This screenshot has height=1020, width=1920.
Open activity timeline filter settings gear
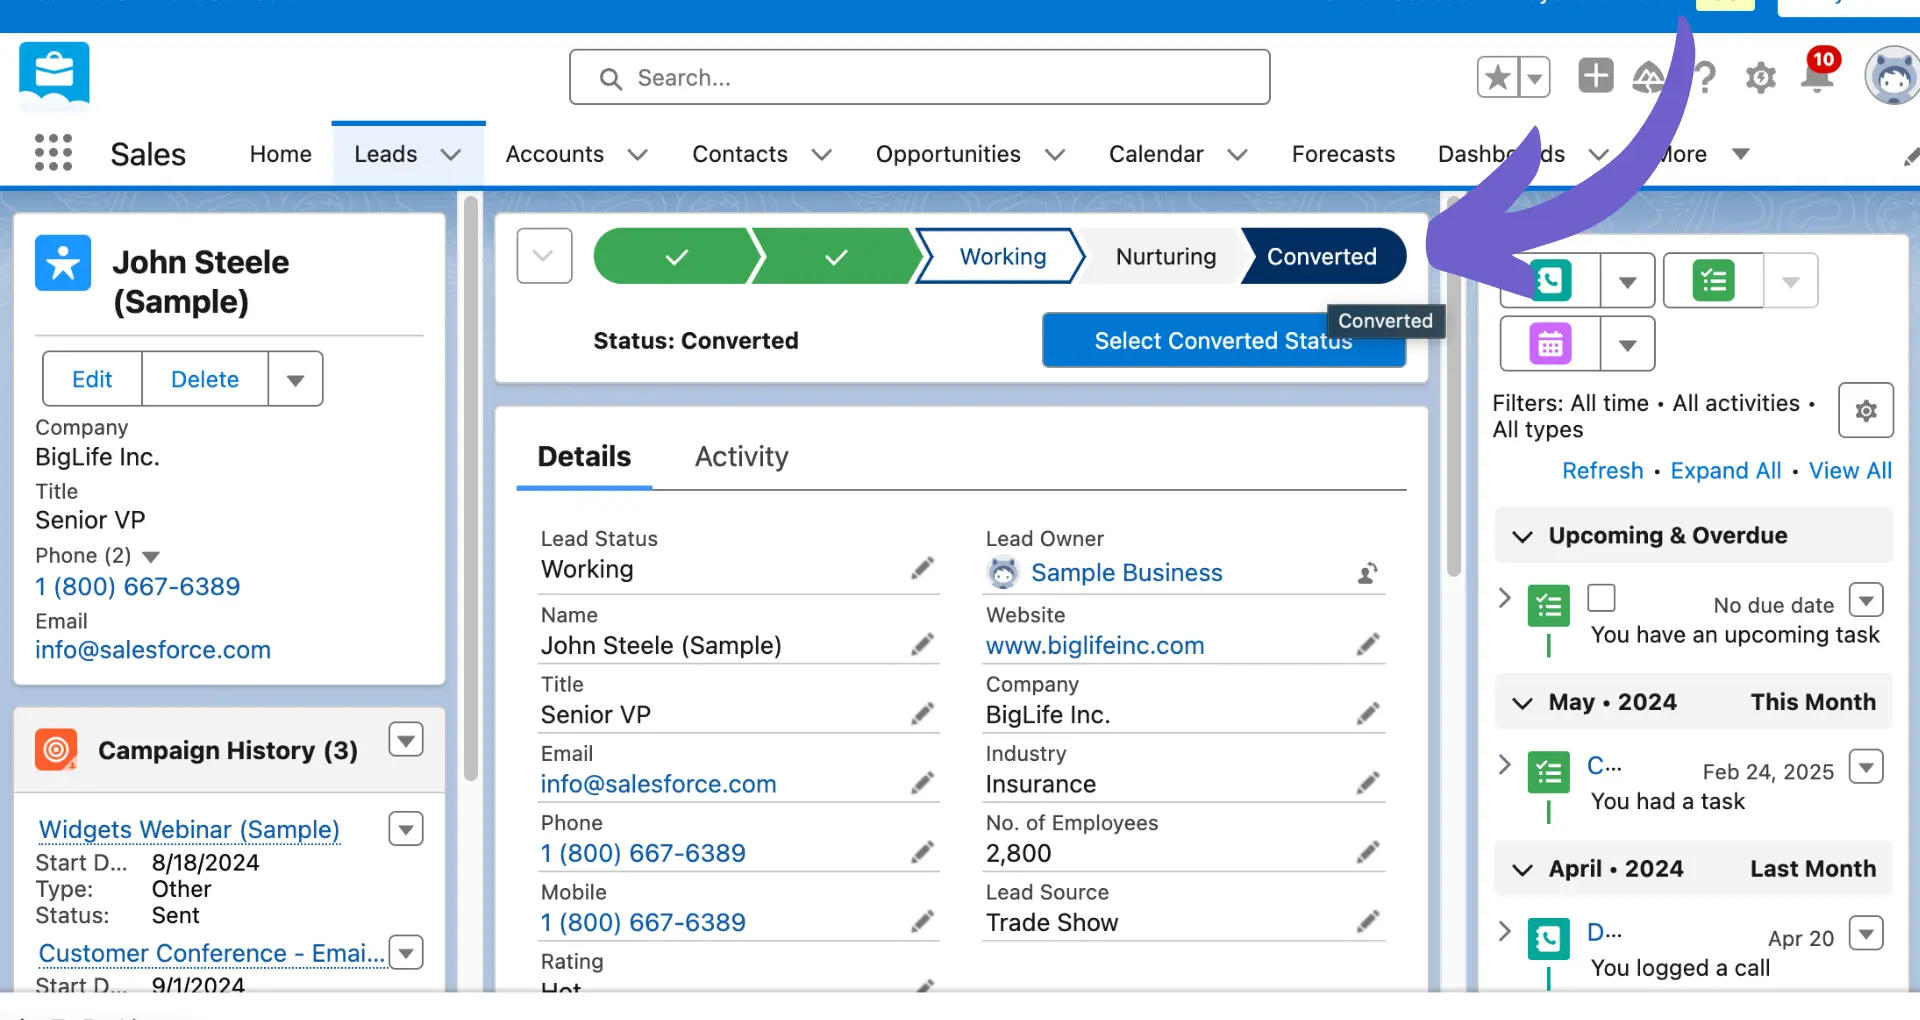click(1866, 410)
